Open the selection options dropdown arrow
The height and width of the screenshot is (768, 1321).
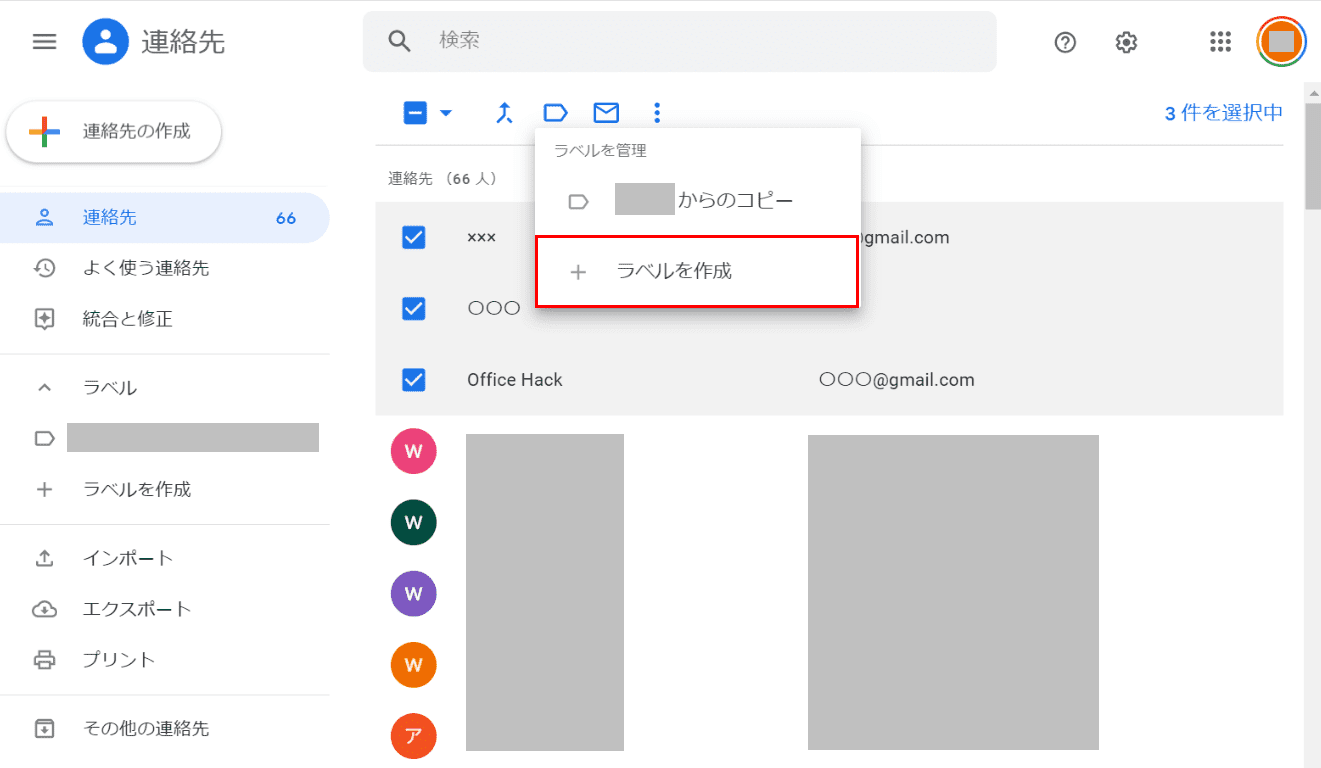(446, 113)
